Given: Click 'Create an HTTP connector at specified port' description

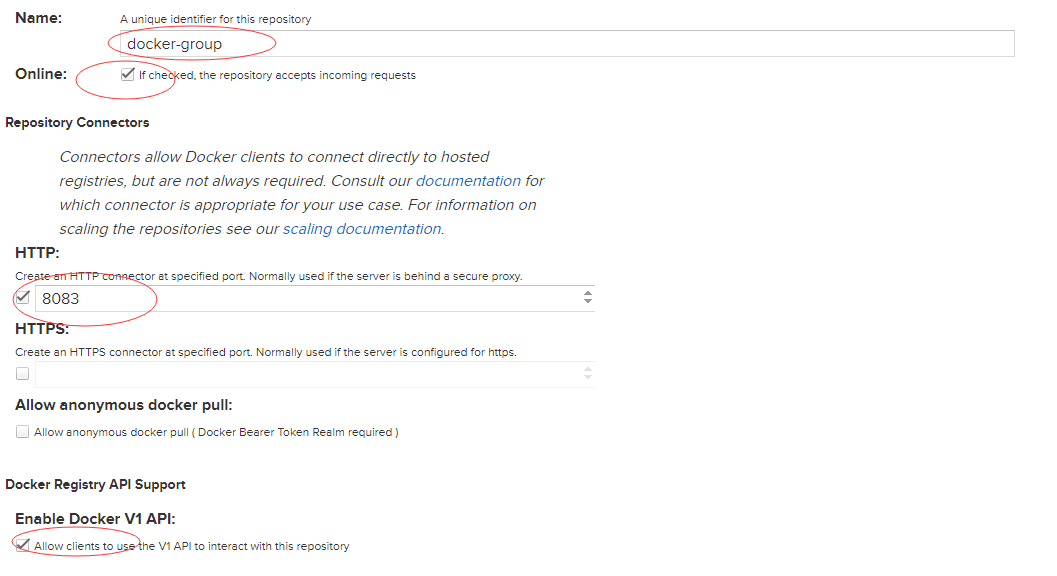Looking at the screenshot, I should coord(268,276).
